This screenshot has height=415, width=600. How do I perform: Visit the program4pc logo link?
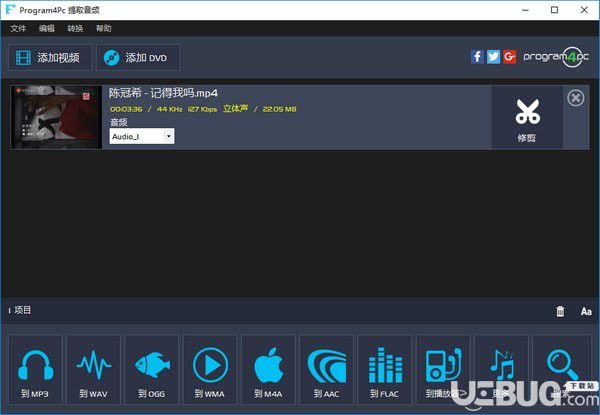tap(556, 57)
